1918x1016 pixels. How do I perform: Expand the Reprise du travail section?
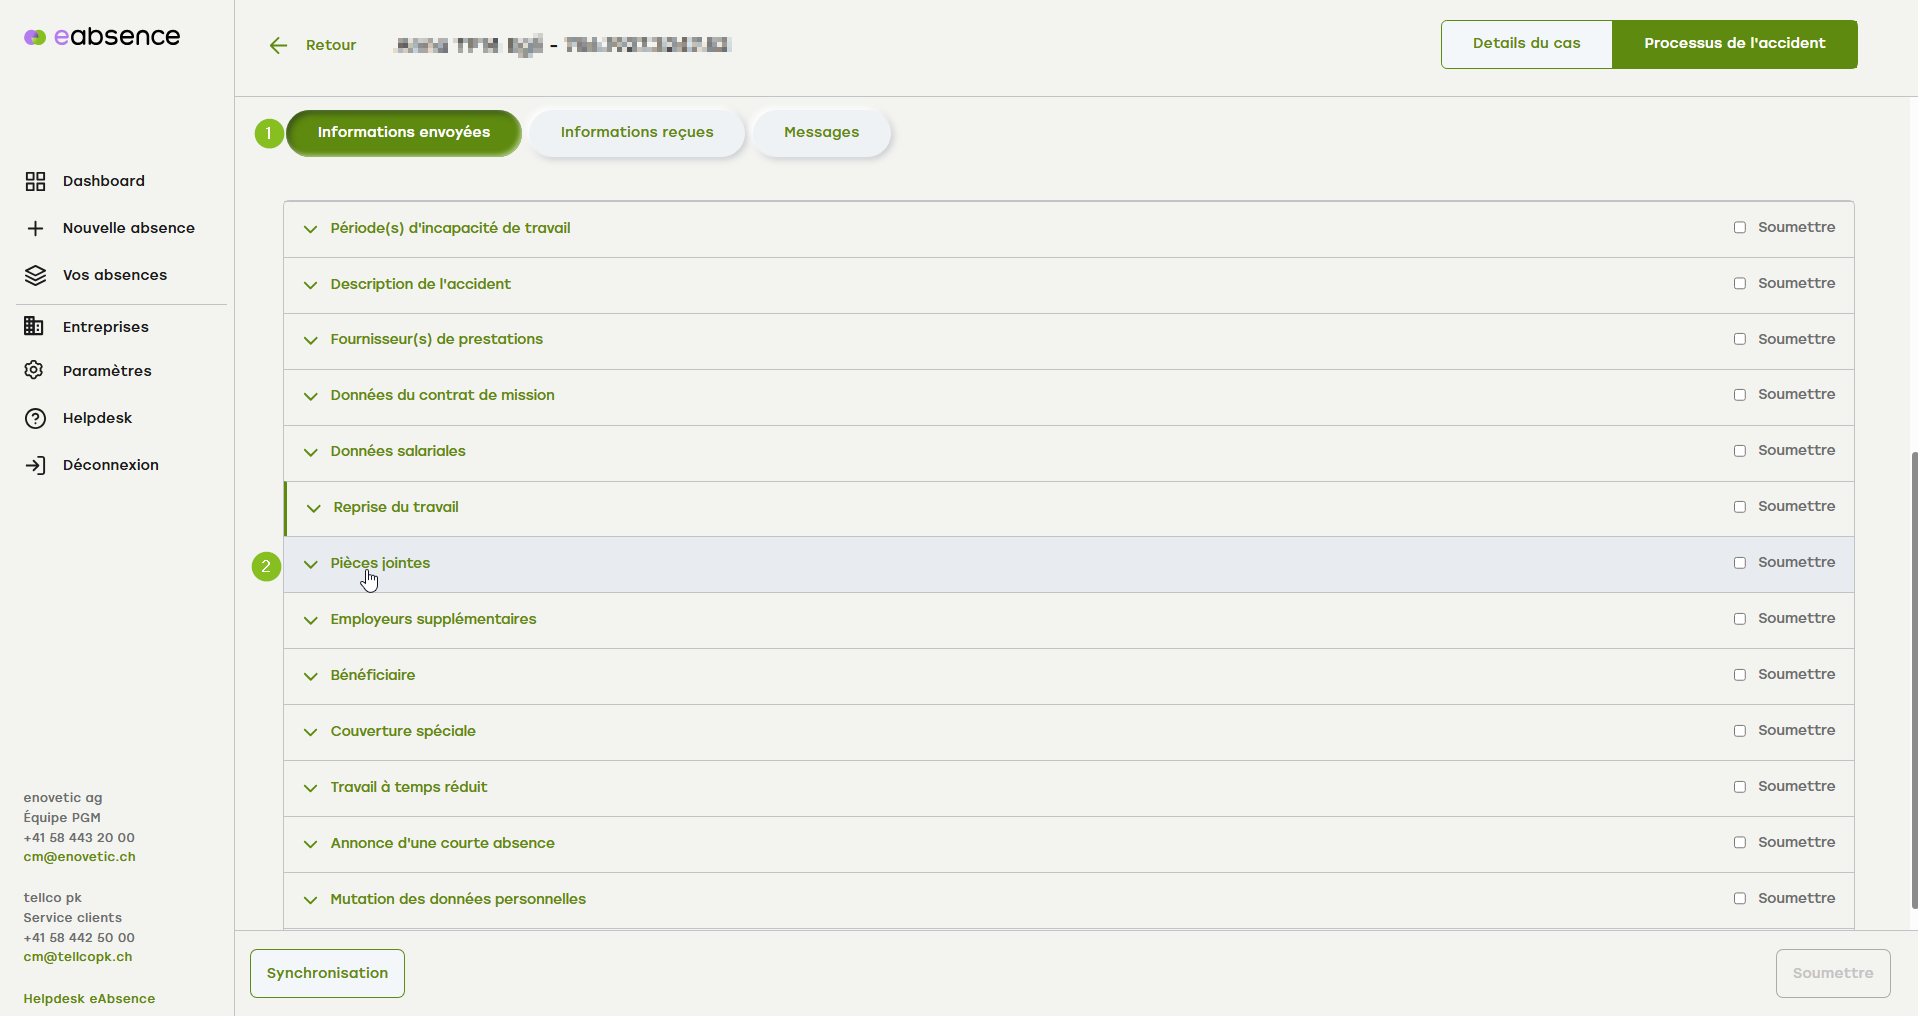pyautogui.click(x=313, y=508)
